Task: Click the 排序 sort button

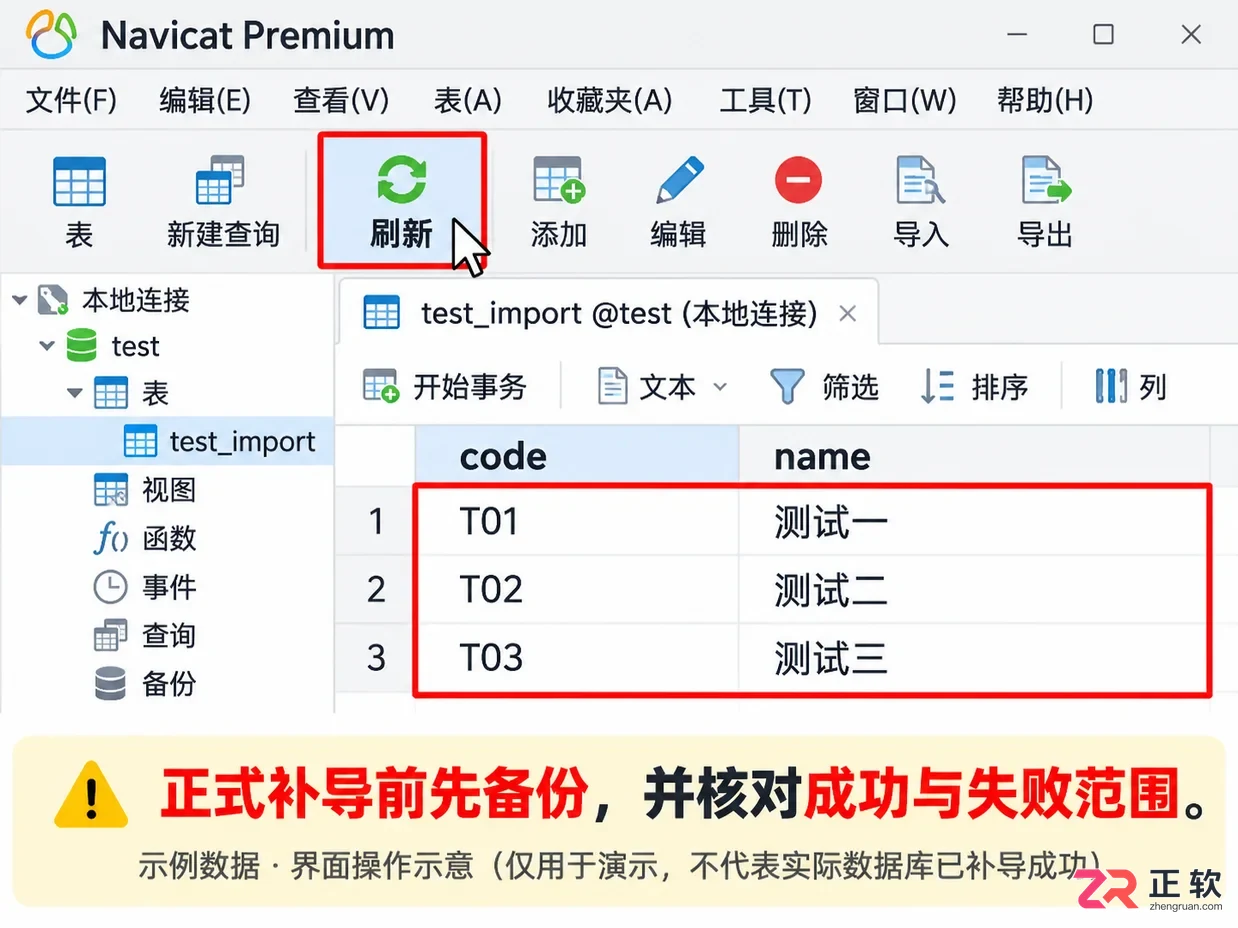Action: click(974, 387)
